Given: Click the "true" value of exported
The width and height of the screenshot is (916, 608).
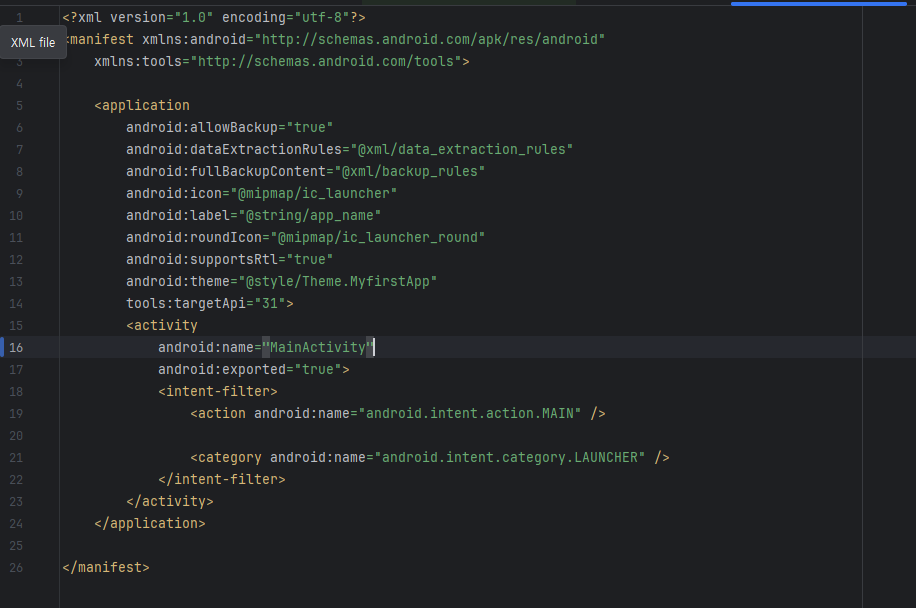Looking at the screenshot, I should coord(318,370).
